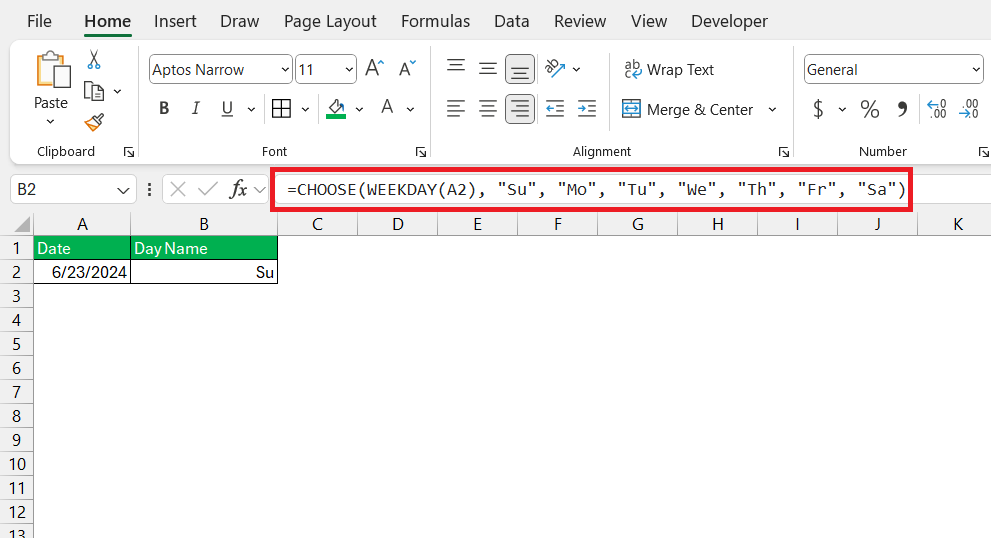The height and width of the screenshot is (538, 991).
Task: Center text horizontally
Action: (x=488, y=109)
